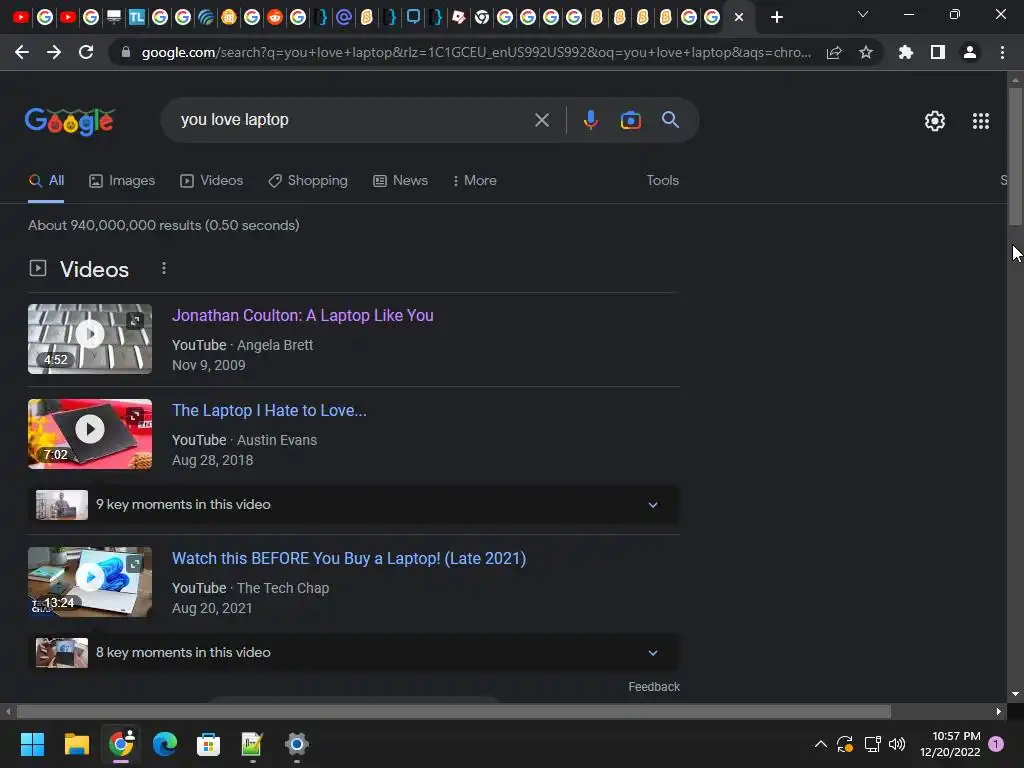Open the clock and date panel

coord(950,744)
